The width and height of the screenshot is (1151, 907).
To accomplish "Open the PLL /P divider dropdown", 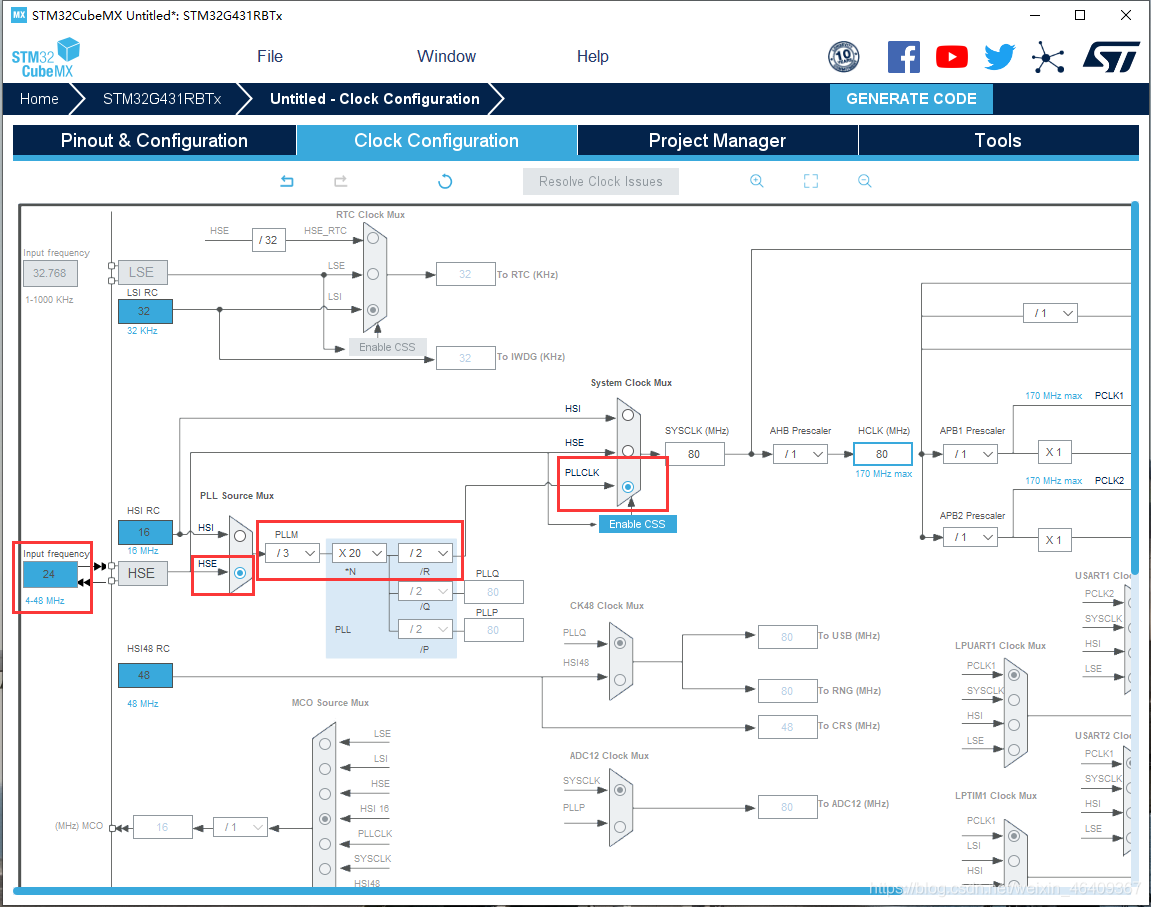I will (426, 629).
